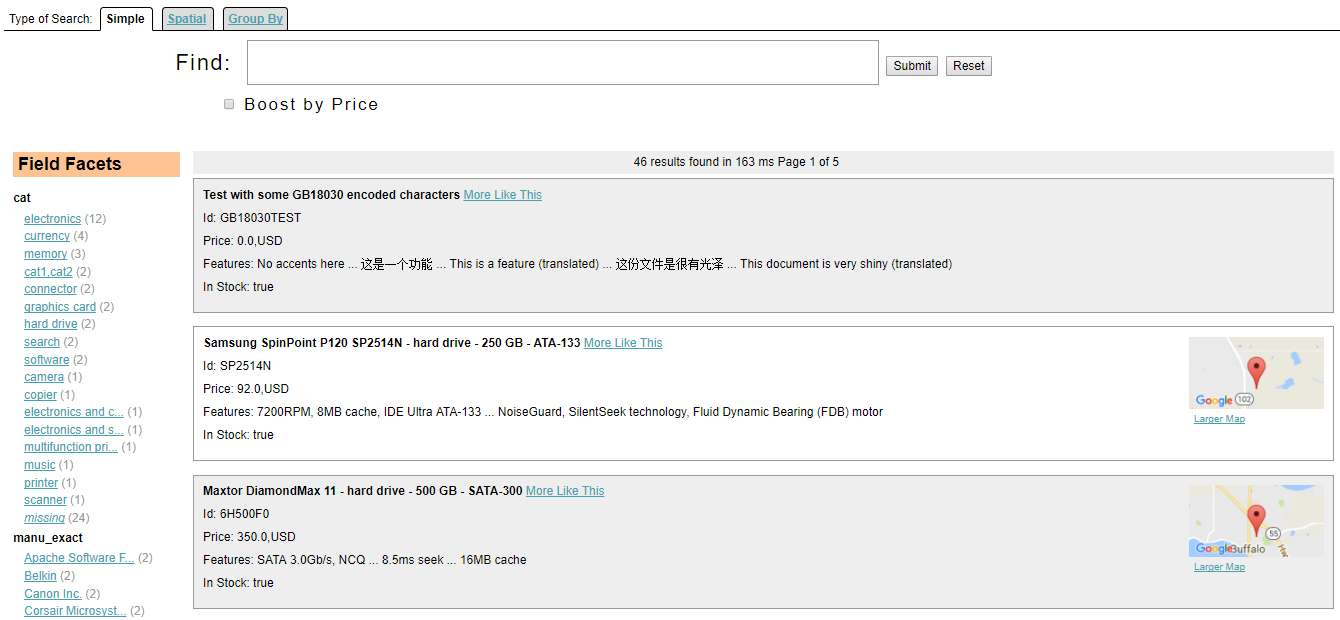Filter by 'multifunction pri...' facet
The image size is (1340, 620).
[71, 447]
